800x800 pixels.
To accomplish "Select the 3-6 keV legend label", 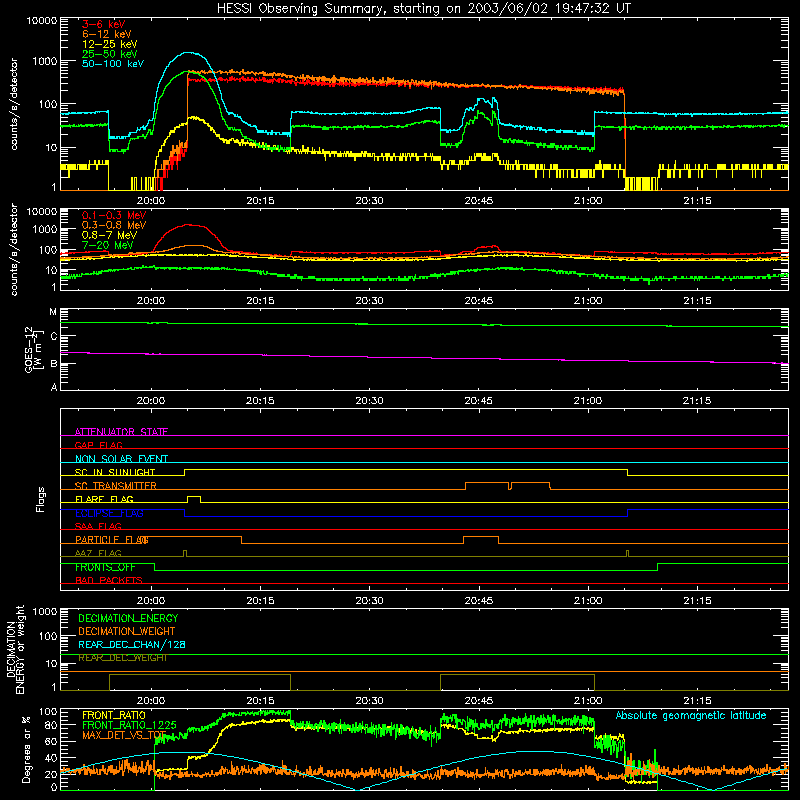I will [104, 24].
